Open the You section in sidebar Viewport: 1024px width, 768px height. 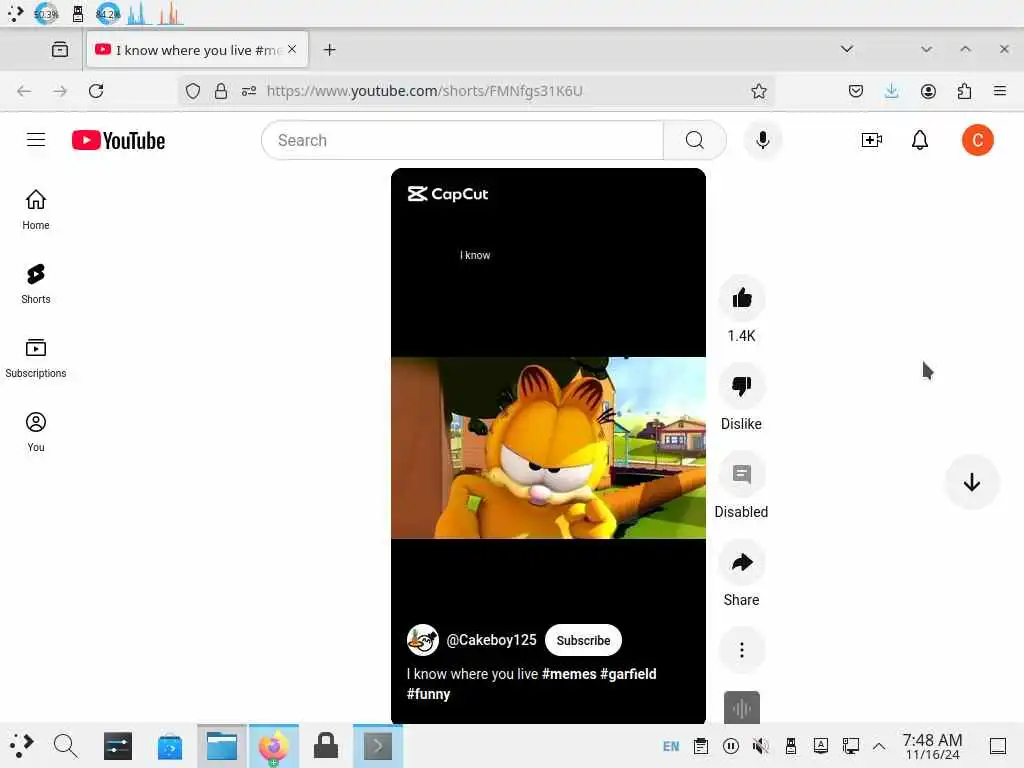click(36, 432)
